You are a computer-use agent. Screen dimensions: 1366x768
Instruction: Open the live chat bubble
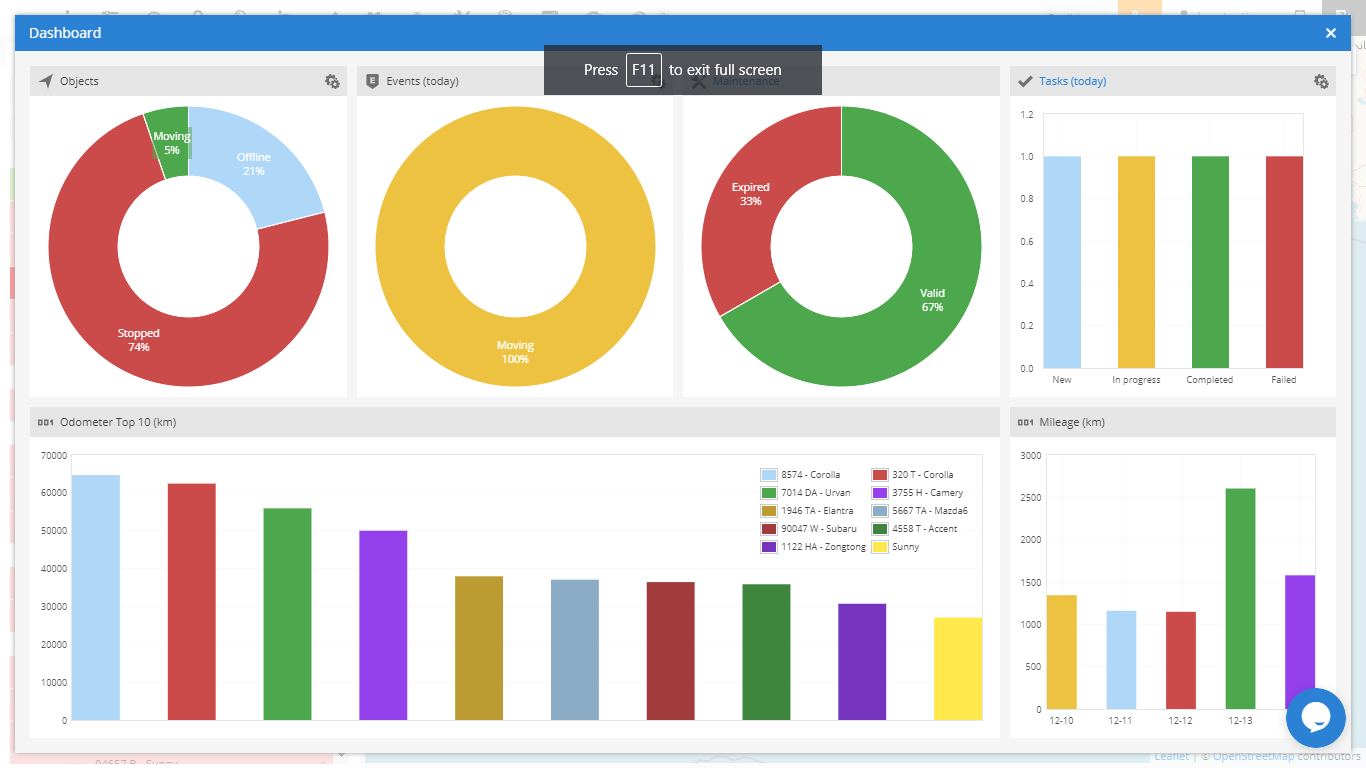pyautogui.click(x=1315, y=717)
